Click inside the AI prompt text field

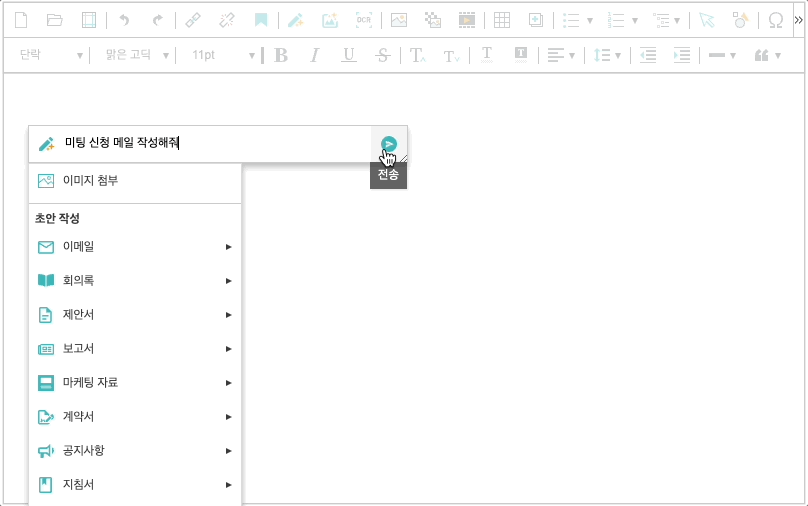(210, 144)
